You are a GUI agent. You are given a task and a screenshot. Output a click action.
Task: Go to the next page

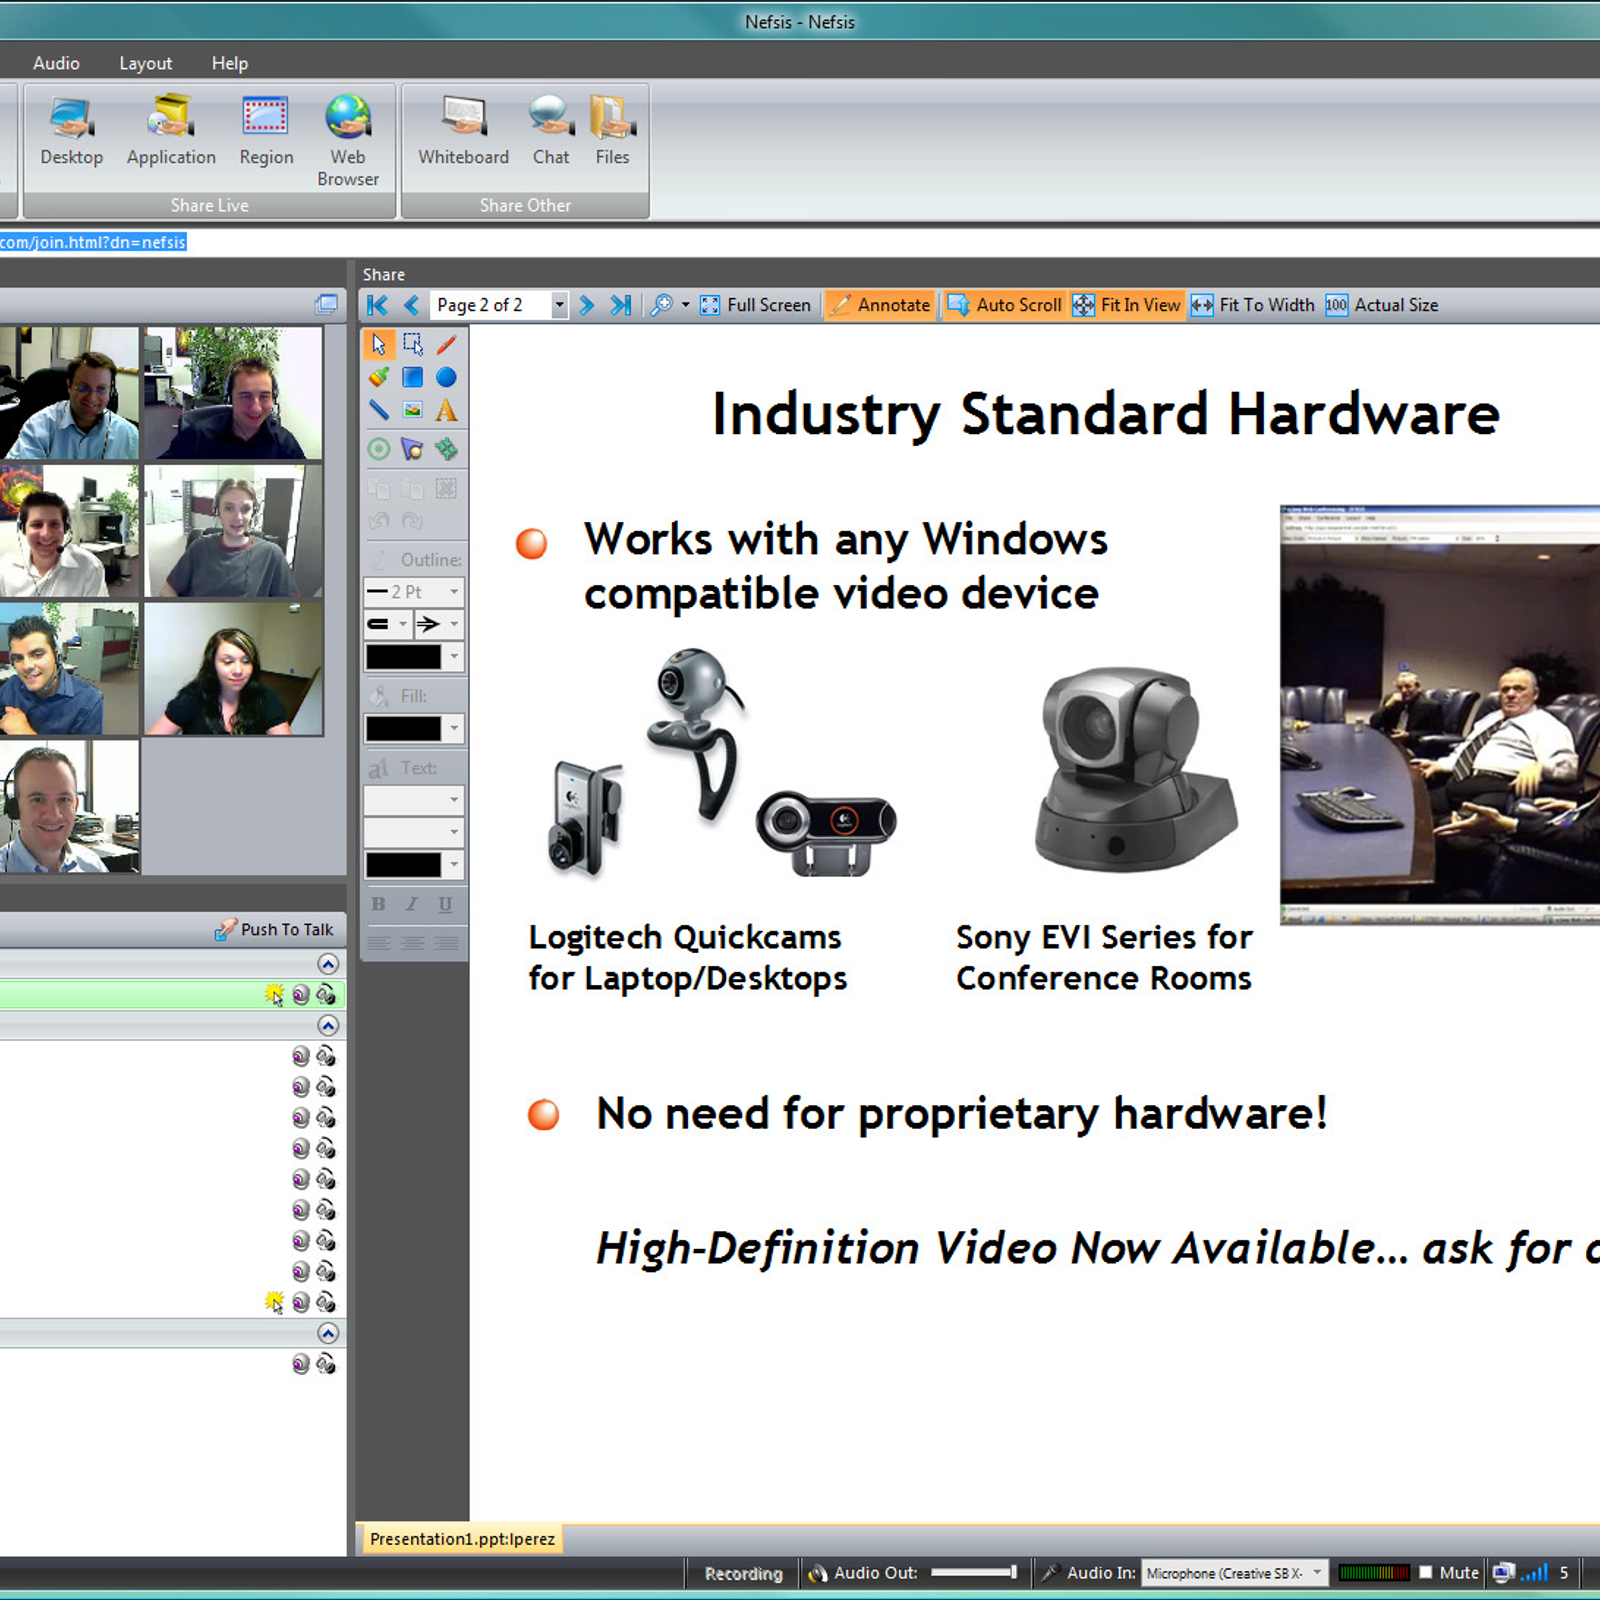tap(587, 305)
